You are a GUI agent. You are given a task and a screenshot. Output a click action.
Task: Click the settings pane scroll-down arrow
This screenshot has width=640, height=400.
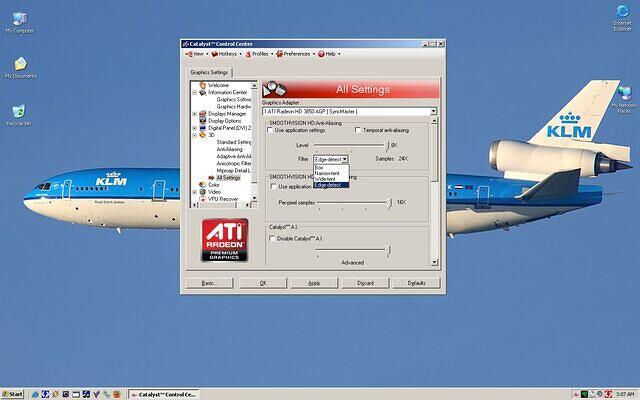[x=434, y=262]
